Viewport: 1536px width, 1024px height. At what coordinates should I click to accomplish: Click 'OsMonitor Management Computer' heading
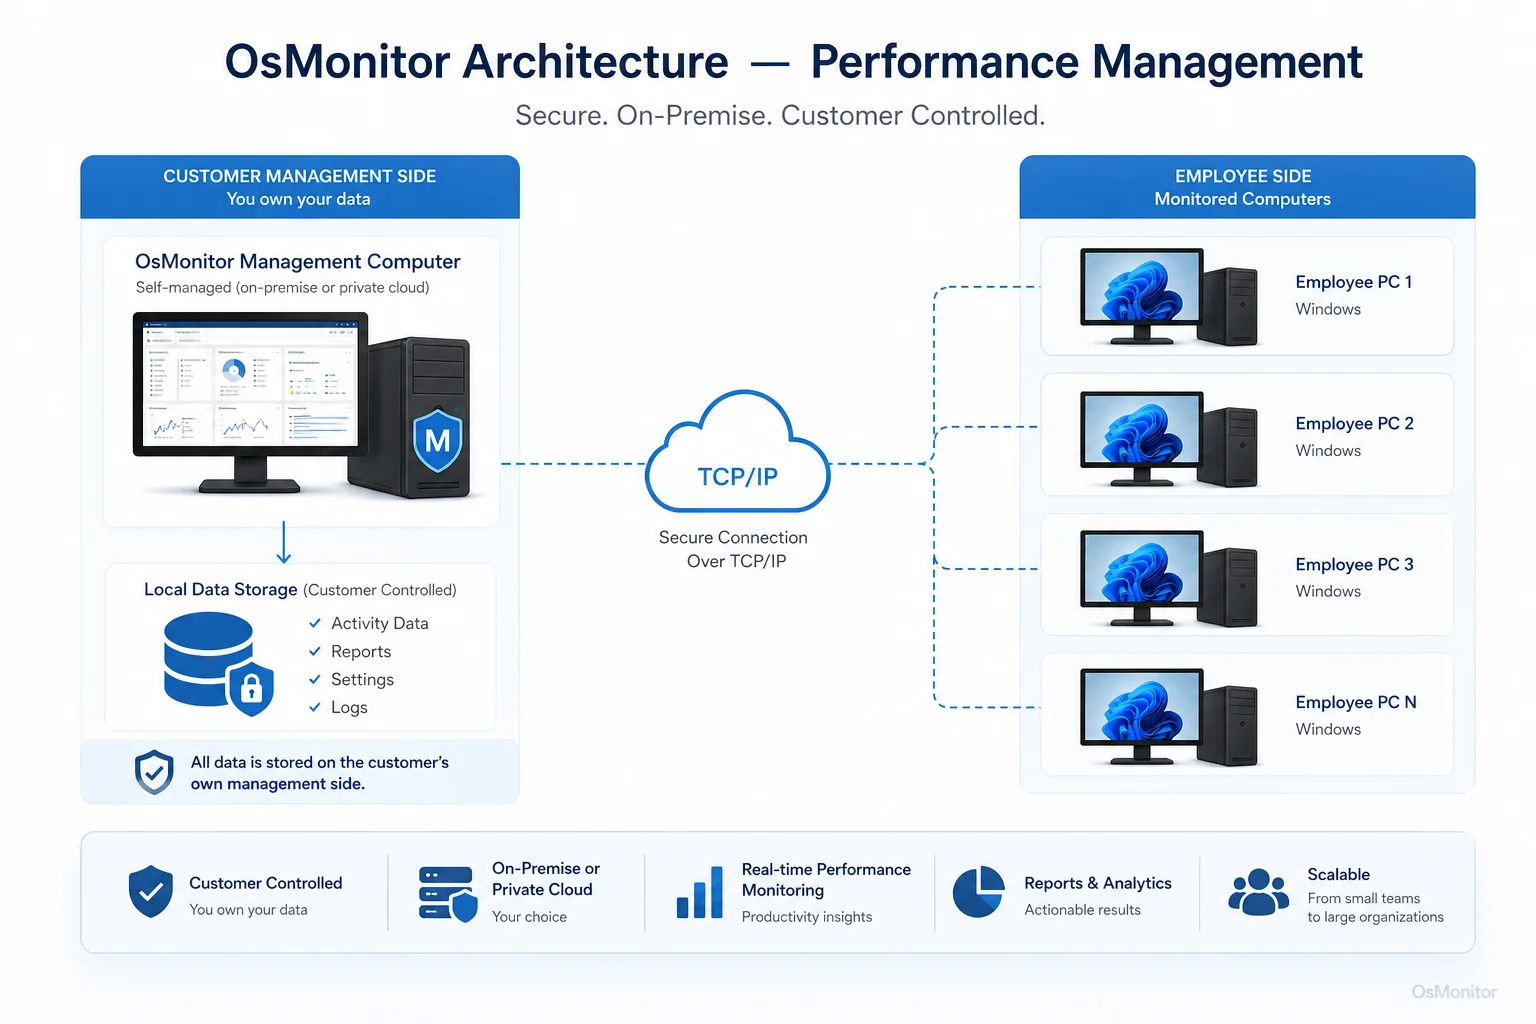point(298,261)
